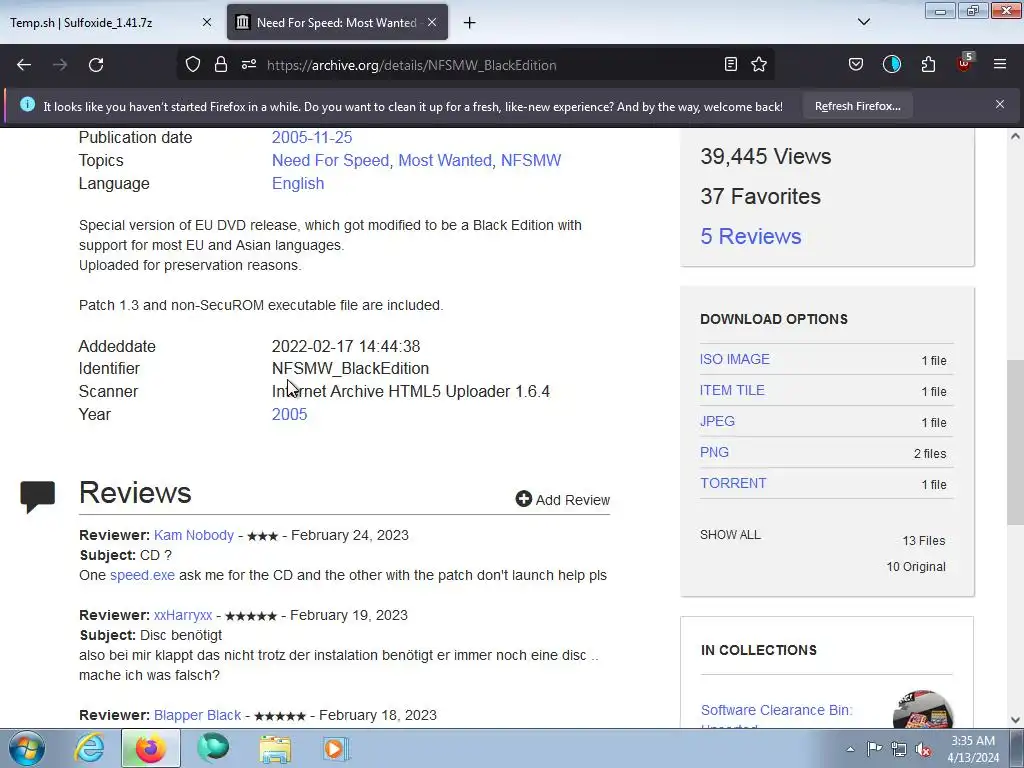Open the English language link
The height and width of the screenshot is (768, 1024).
click(298, 184)
